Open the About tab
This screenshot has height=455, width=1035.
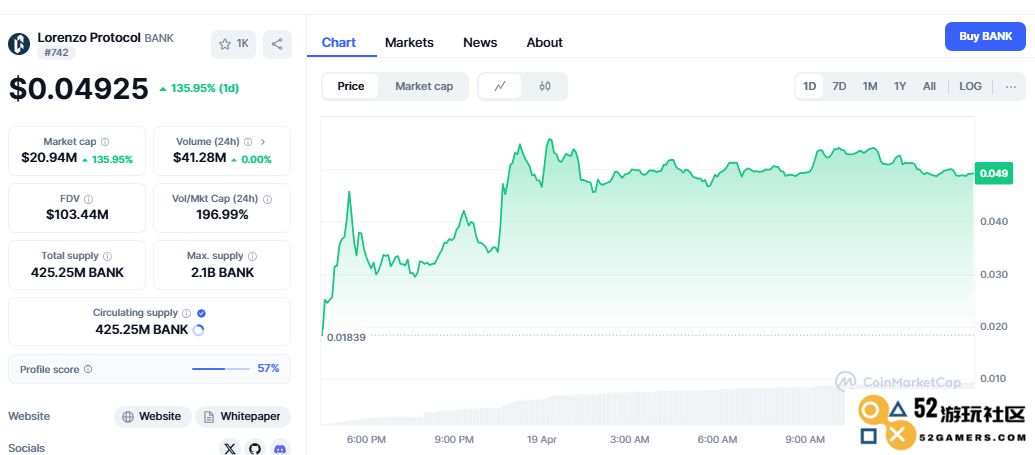(x=545, y=43)
